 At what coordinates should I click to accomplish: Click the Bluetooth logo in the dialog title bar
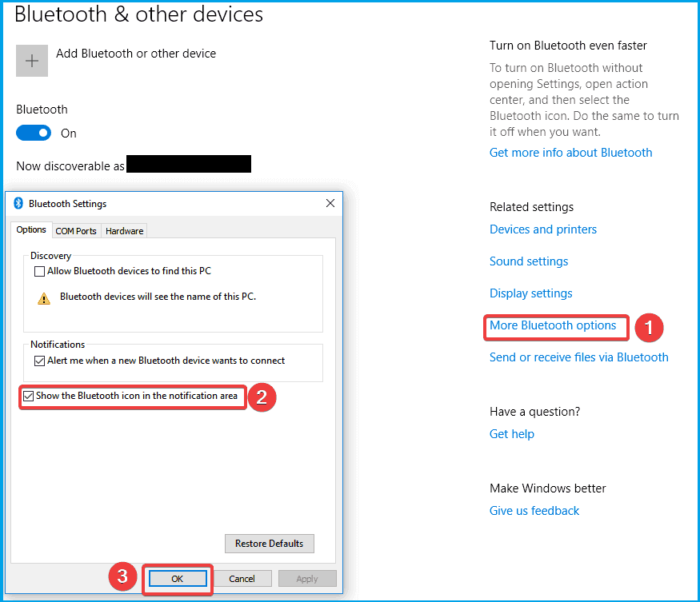coord(18,203)
